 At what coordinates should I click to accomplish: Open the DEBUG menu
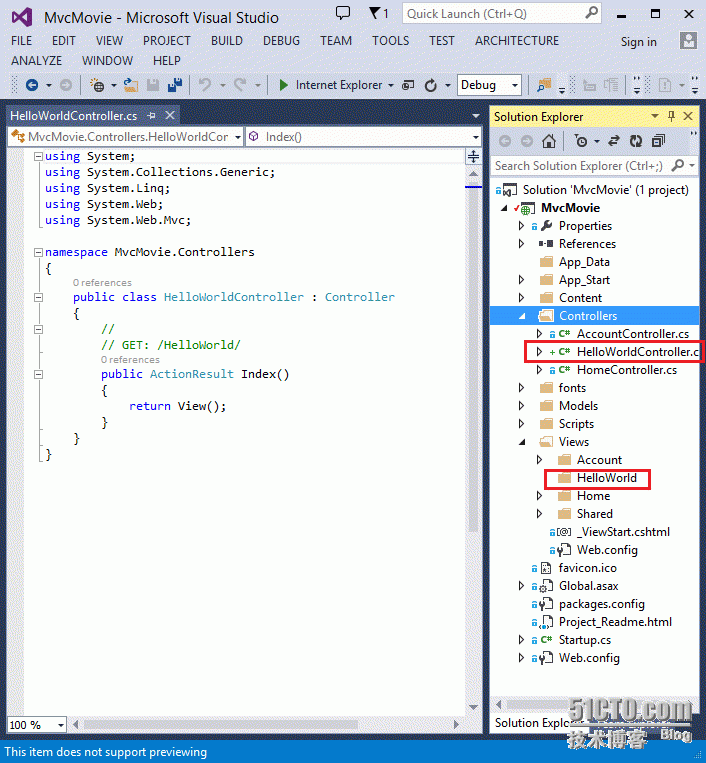281,41
